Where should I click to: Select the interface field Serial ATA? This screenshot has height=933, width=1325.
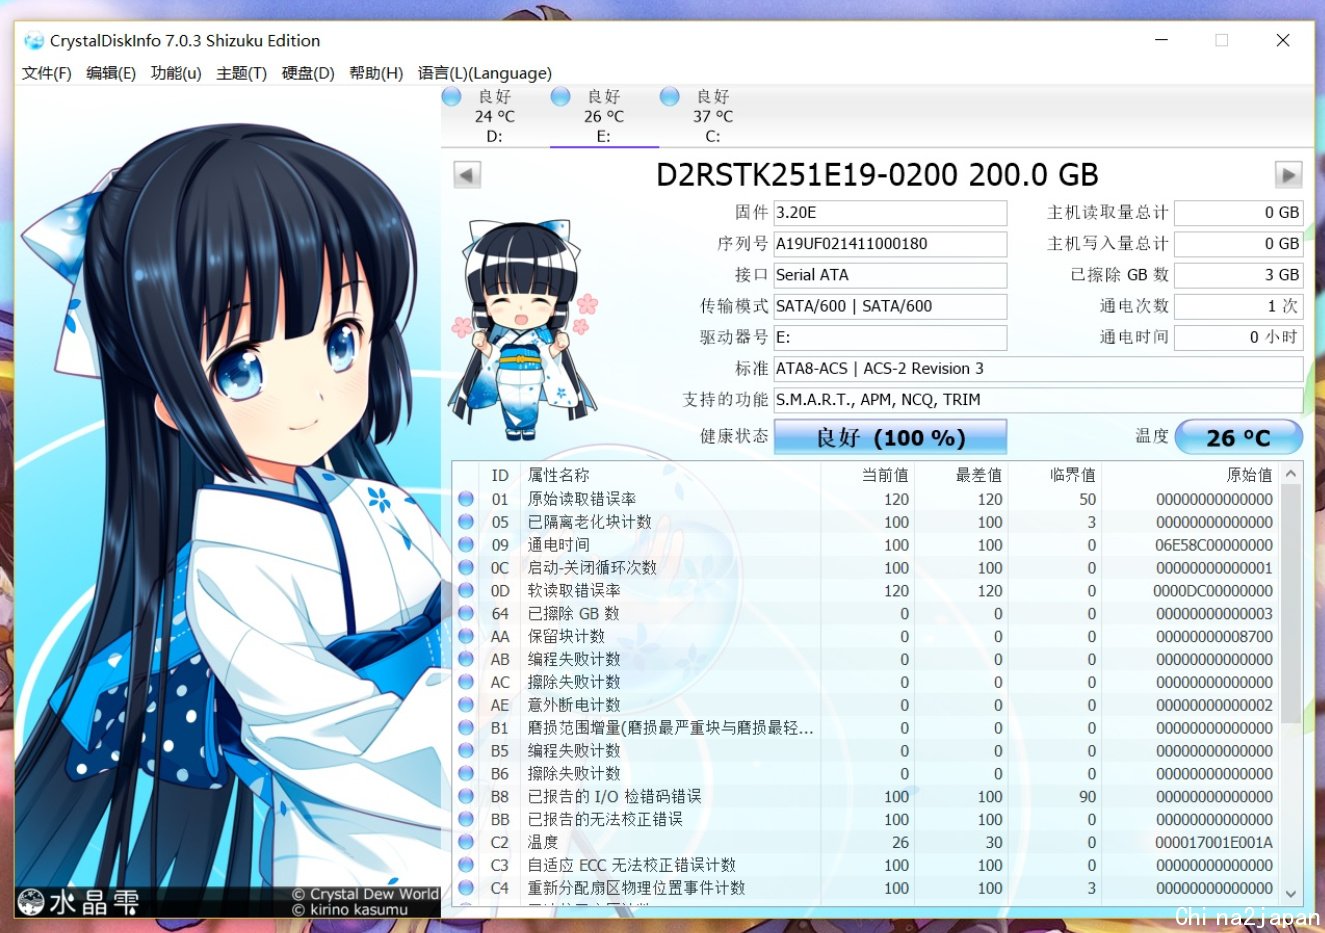pyautogui.click(x=890, y=275)
